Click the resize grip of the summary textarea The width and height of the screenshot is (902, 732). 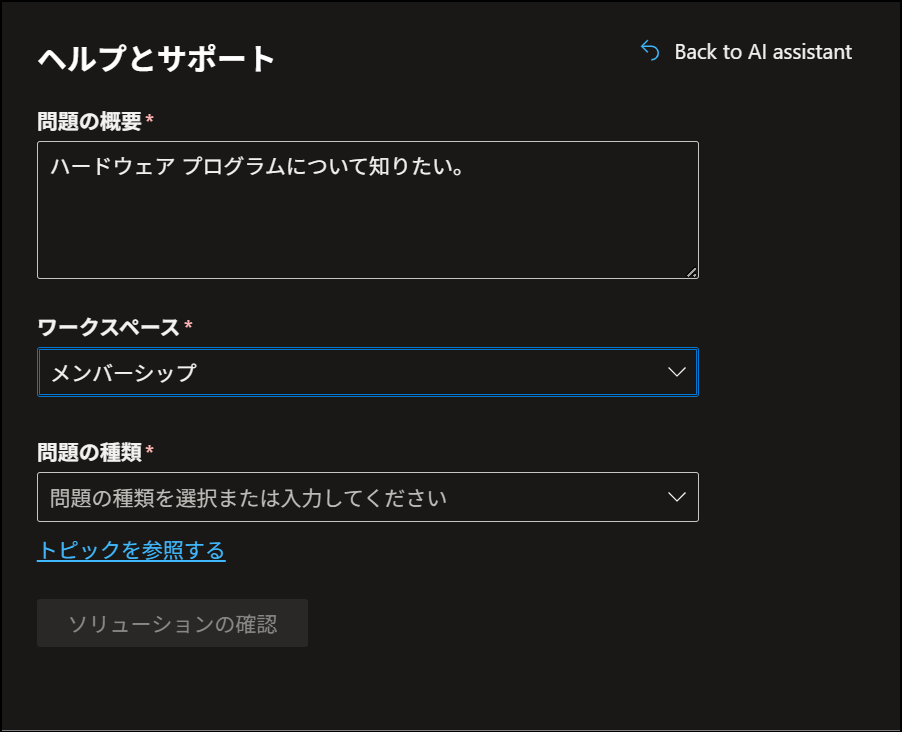click(x=692, y=271)
